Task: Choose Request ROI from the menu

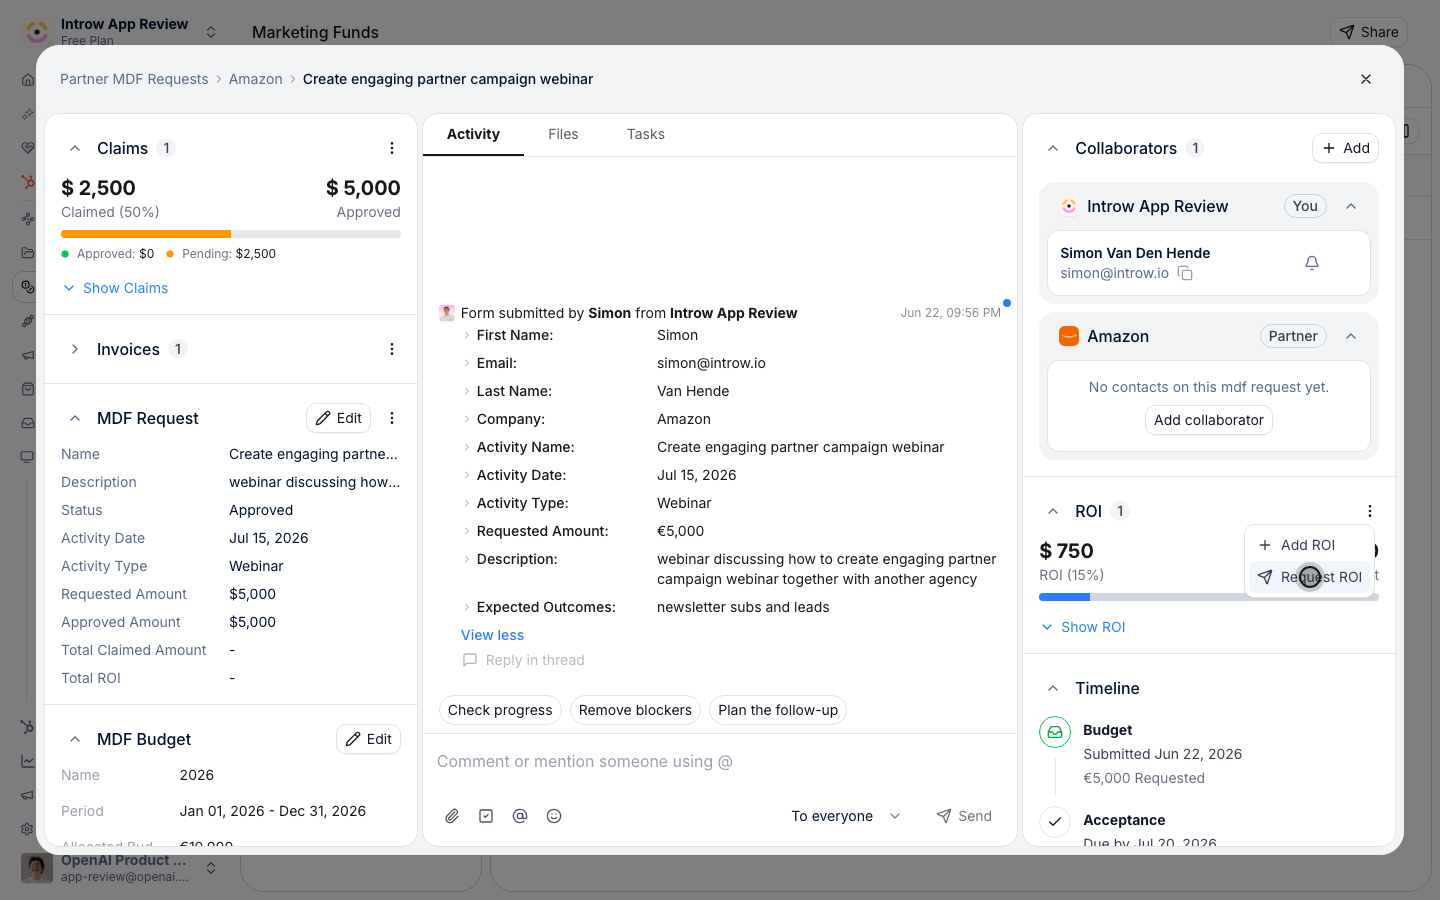Action: pyautogui.click(x=1309, y=577)
